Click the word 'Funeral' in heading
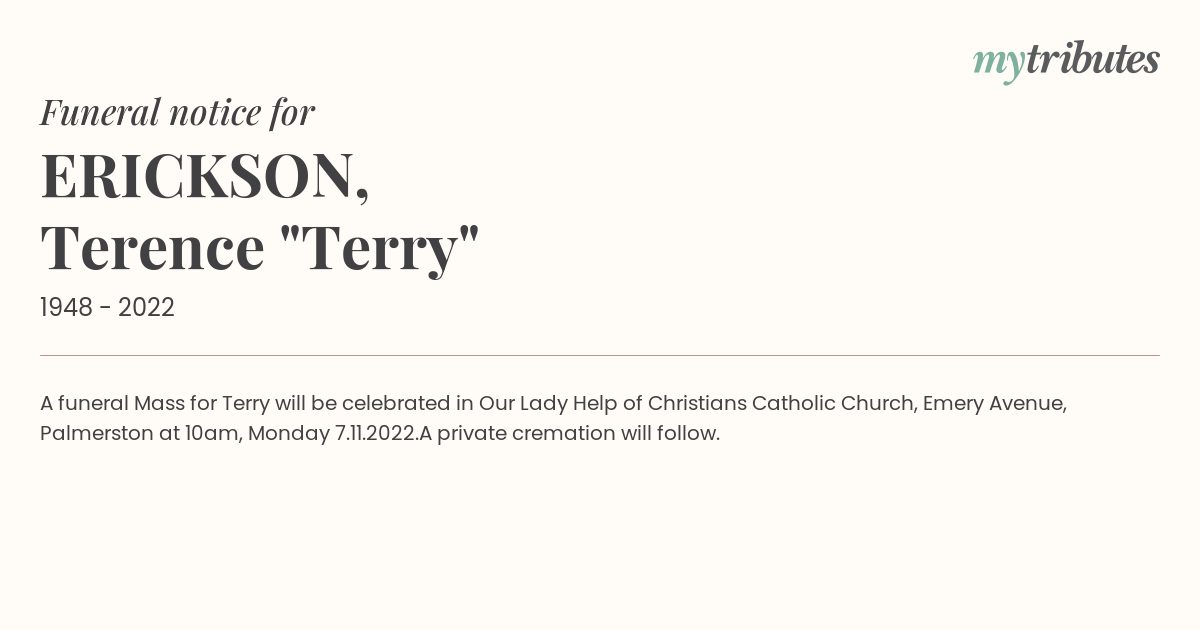1200x630 pixels. (97, 112)
